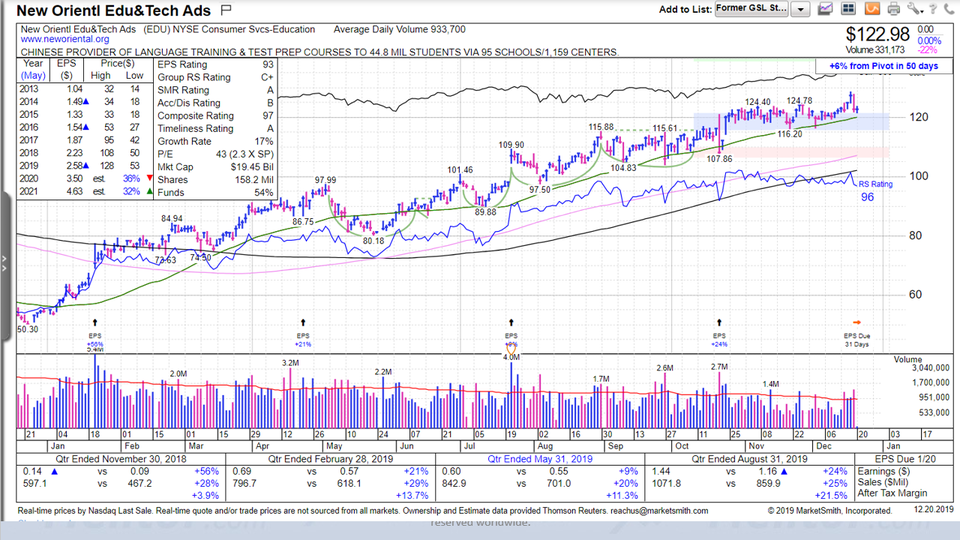This screenshot has width=960, height=540.
Task: Click the EPS +24% arrow marker in October
Action: (719, 322)
